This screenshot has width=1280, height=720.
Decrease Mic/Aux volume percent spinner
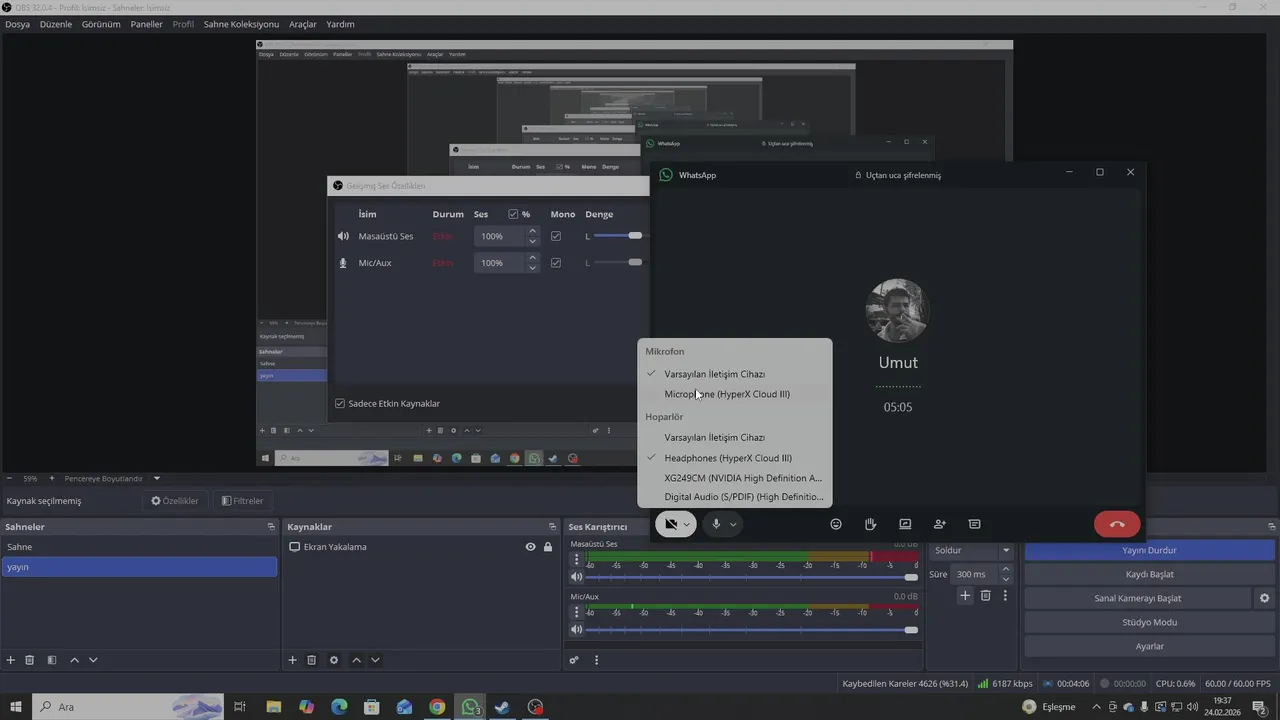coord(532,268)
